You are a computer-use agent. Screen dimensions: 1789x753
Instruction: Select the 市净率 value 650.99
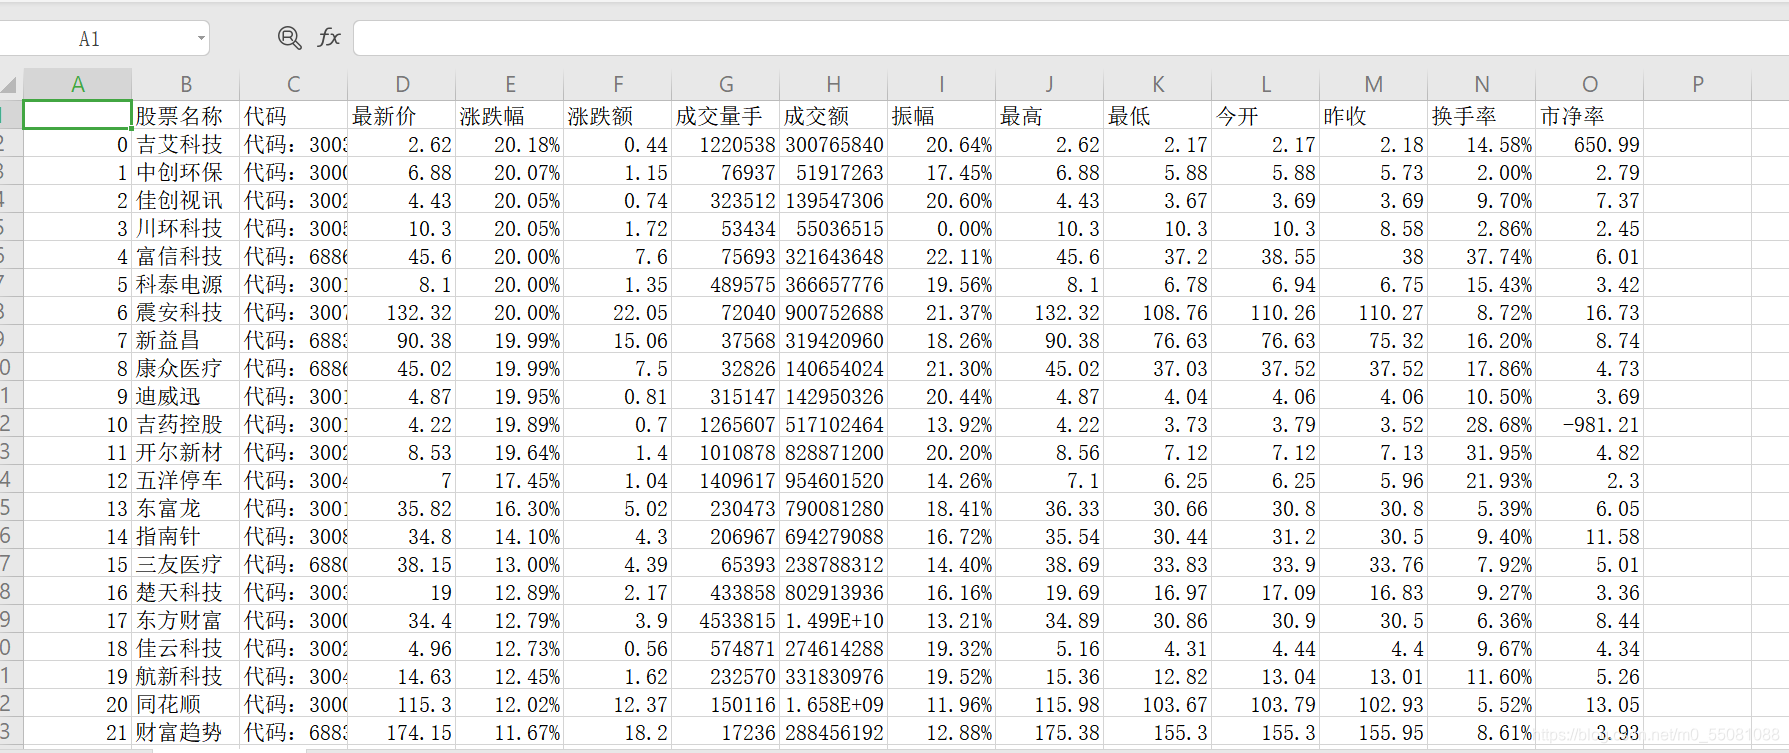coord(1590,144)
